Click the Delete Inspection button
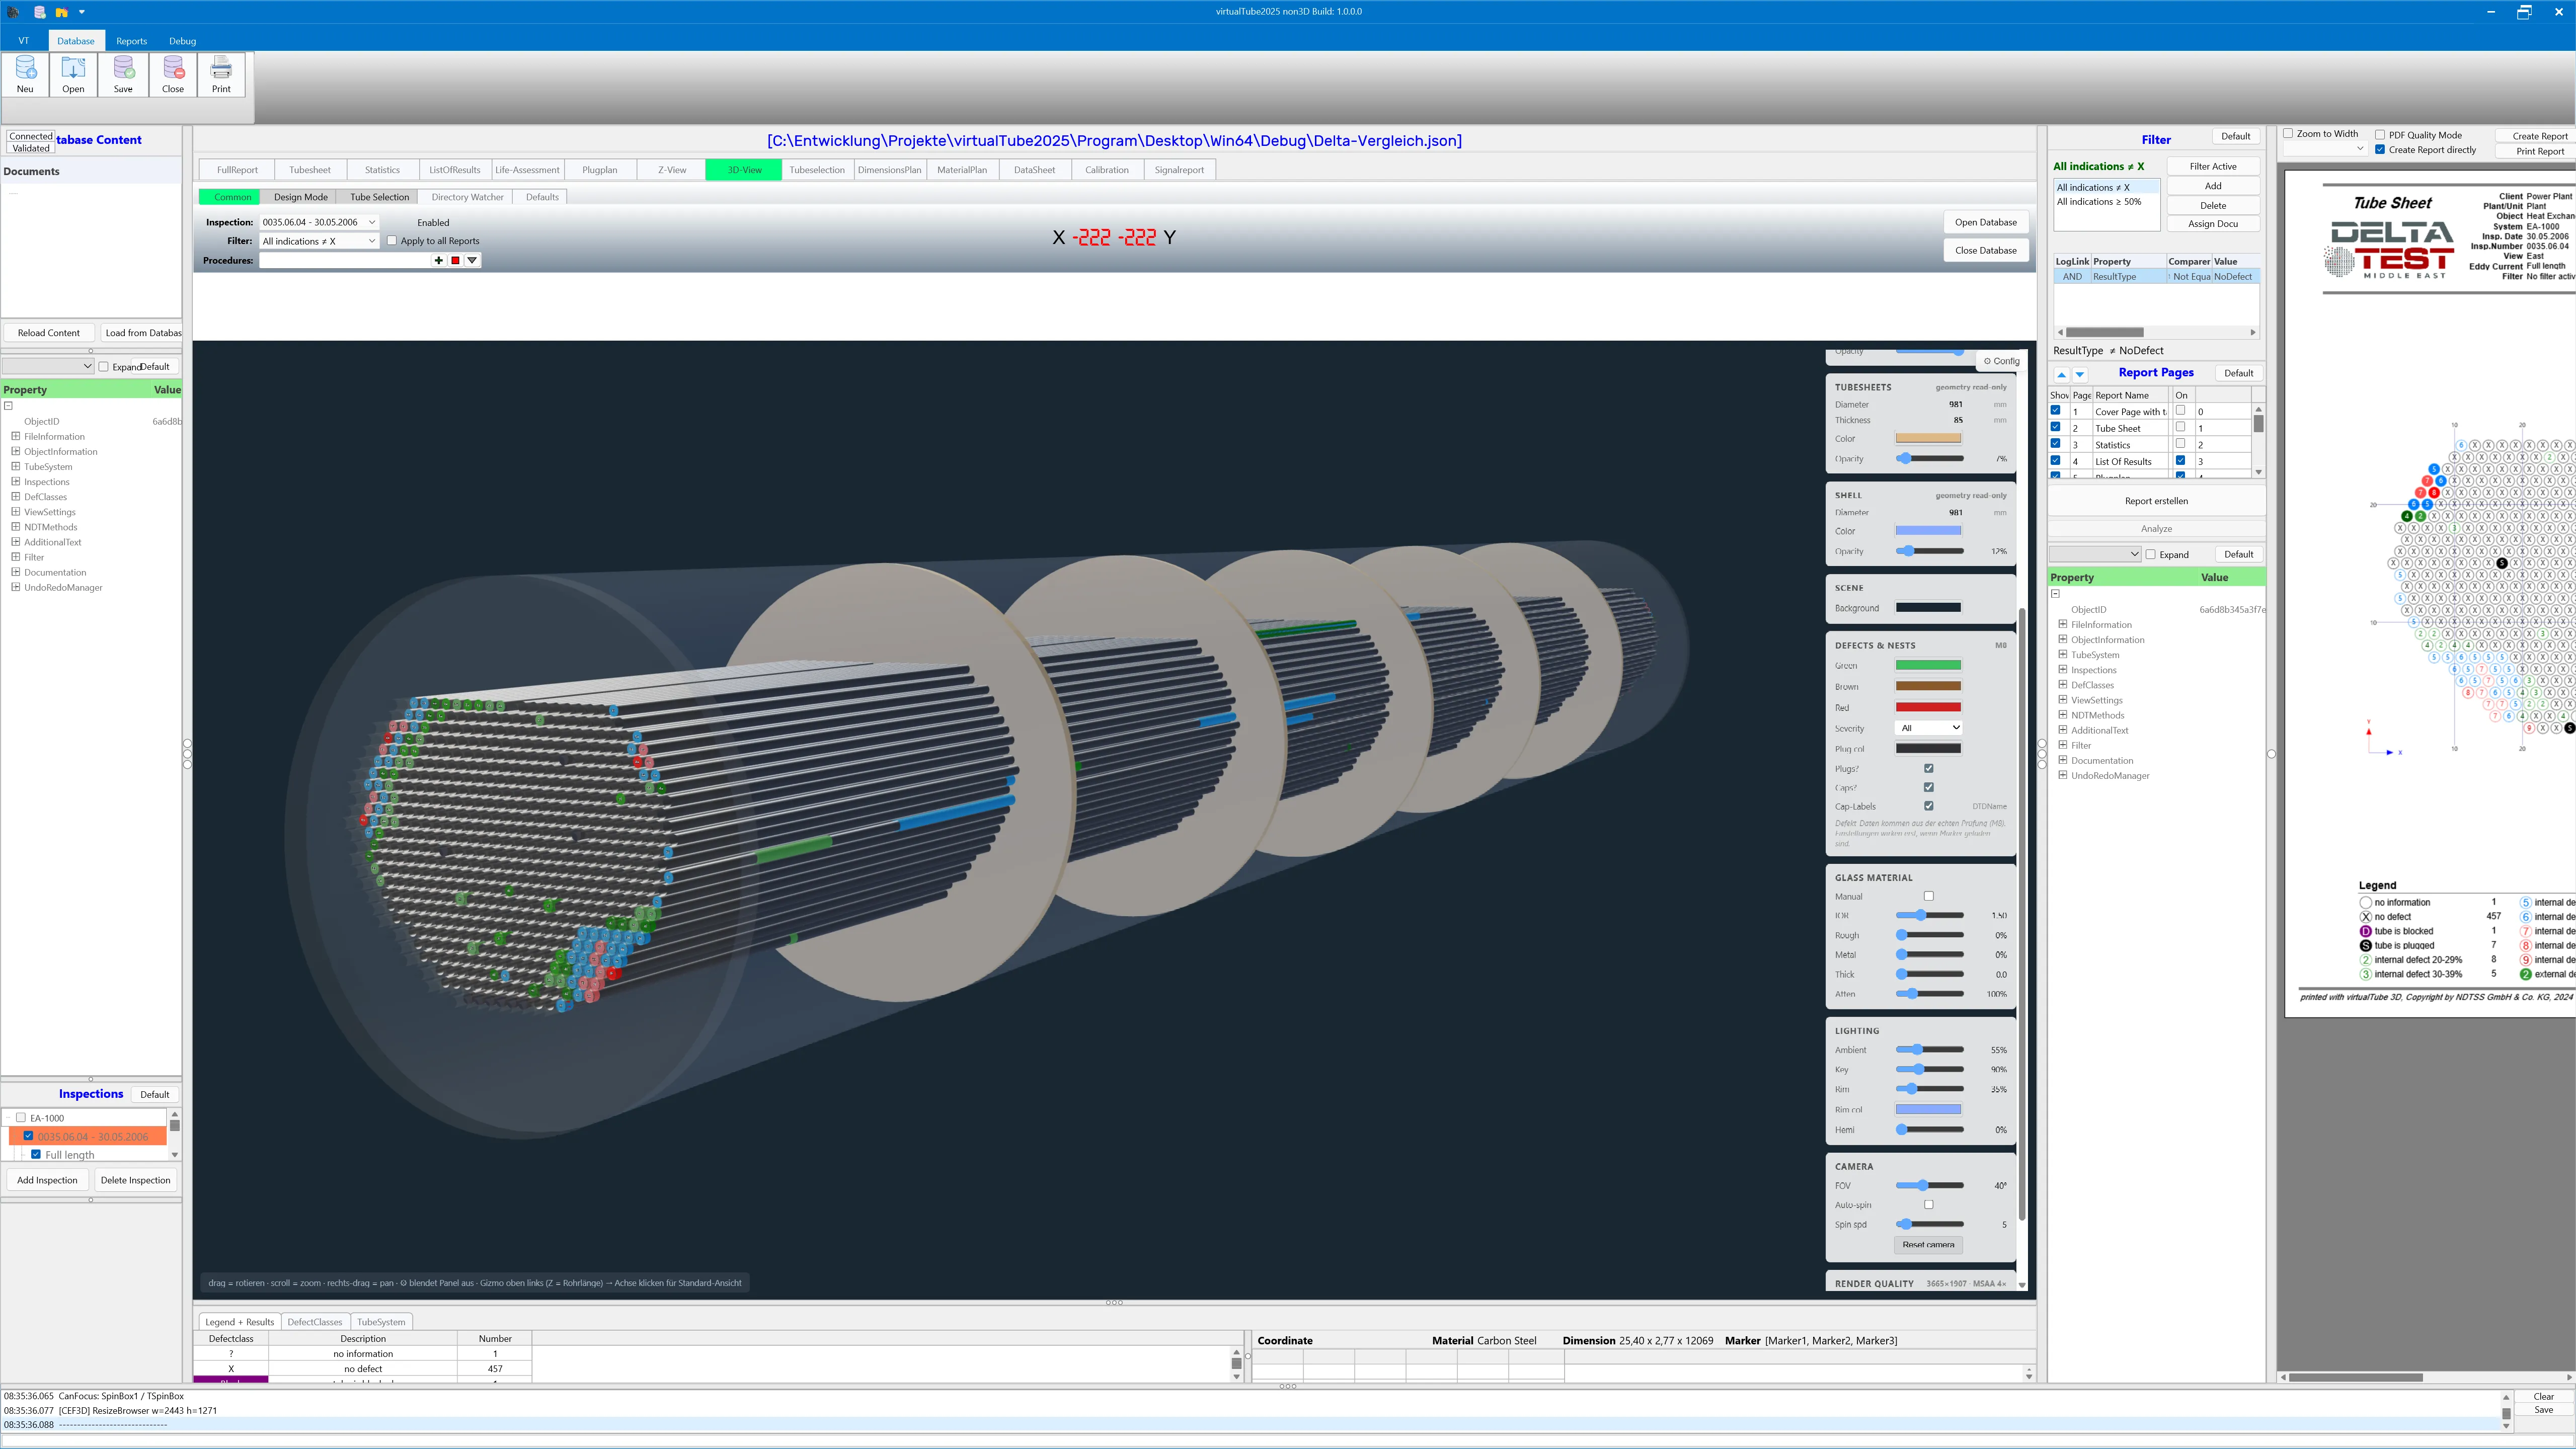Viewport: 2576px width, 1449px height. 136,1180
